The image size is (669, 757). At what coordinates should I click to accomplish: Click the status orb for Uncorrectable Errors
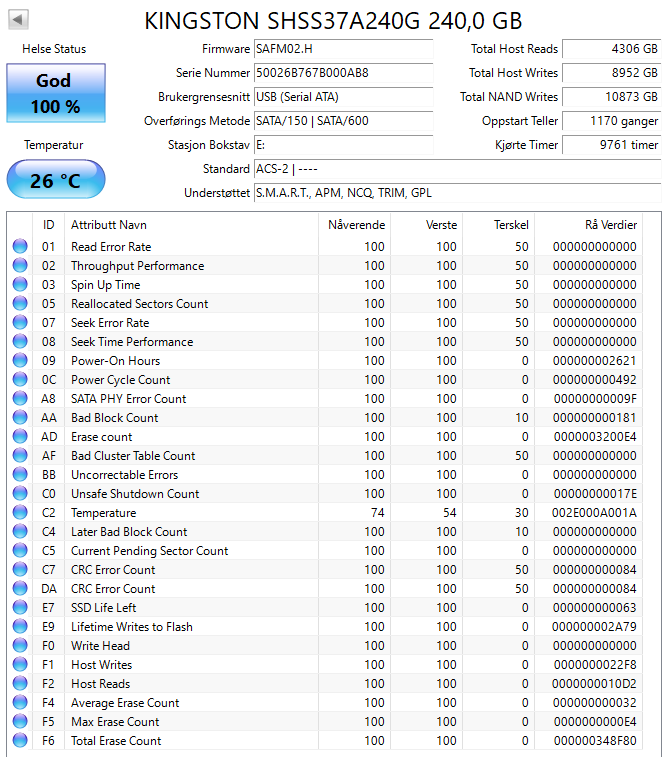[20, 474]
